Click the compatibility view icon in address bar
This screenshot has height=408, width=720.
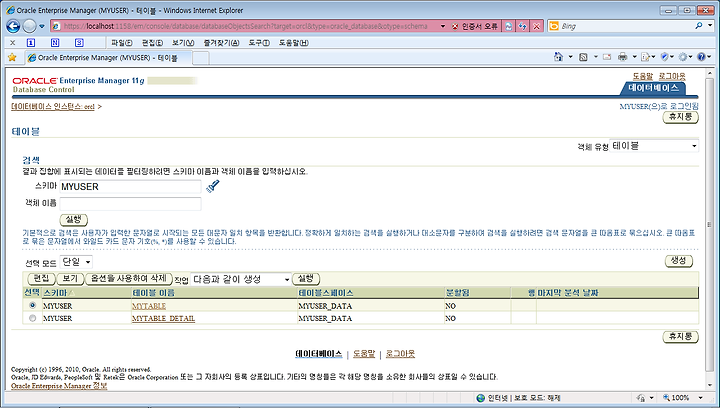coord(508,27)
